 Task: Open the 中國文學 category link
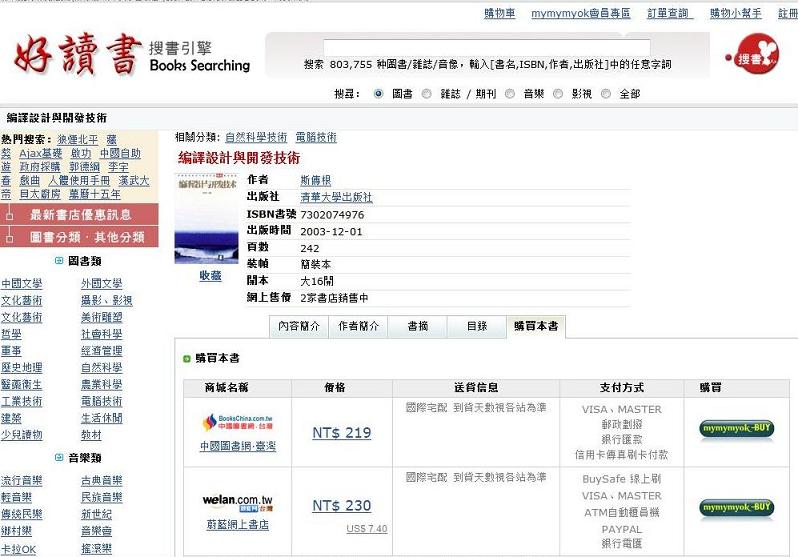pyautogui.click(x=21, y=284)
